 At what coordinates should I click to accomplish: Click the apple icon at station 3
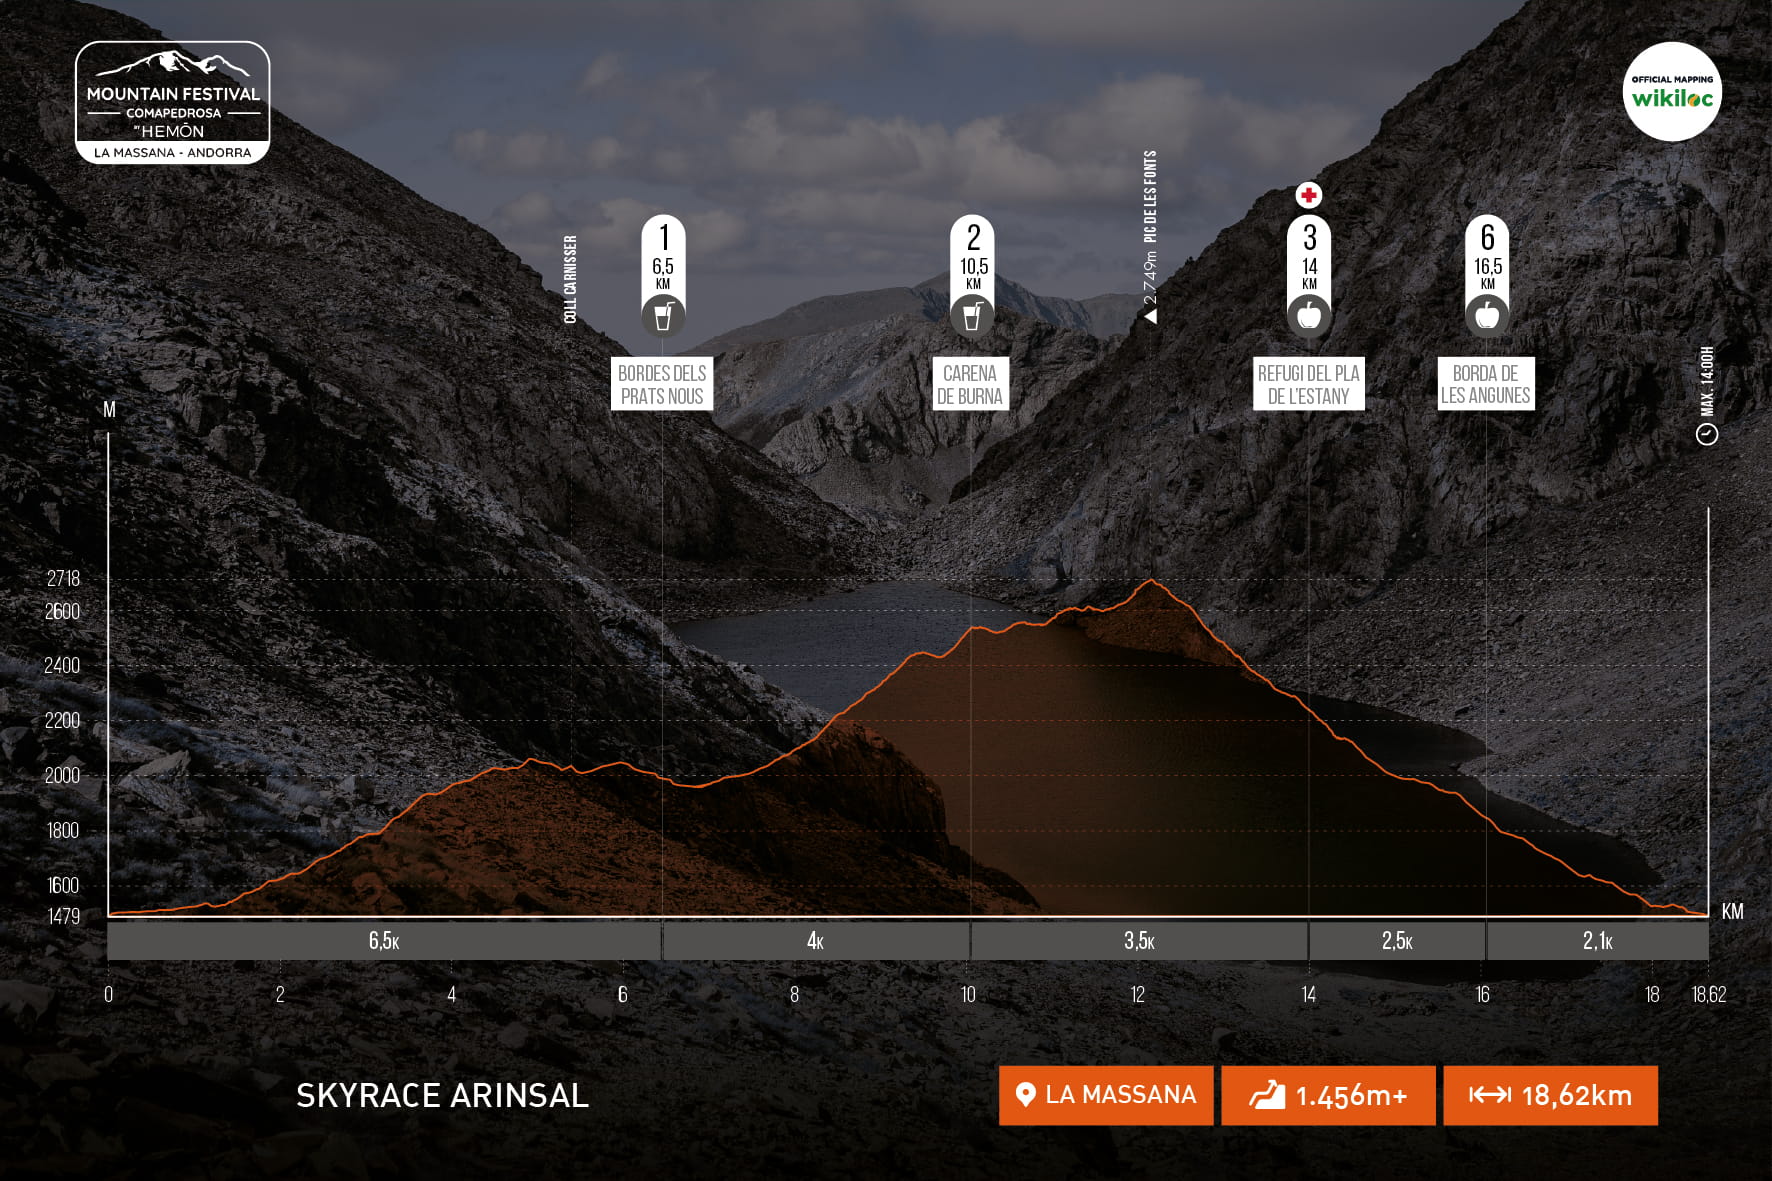[1308, 317]
